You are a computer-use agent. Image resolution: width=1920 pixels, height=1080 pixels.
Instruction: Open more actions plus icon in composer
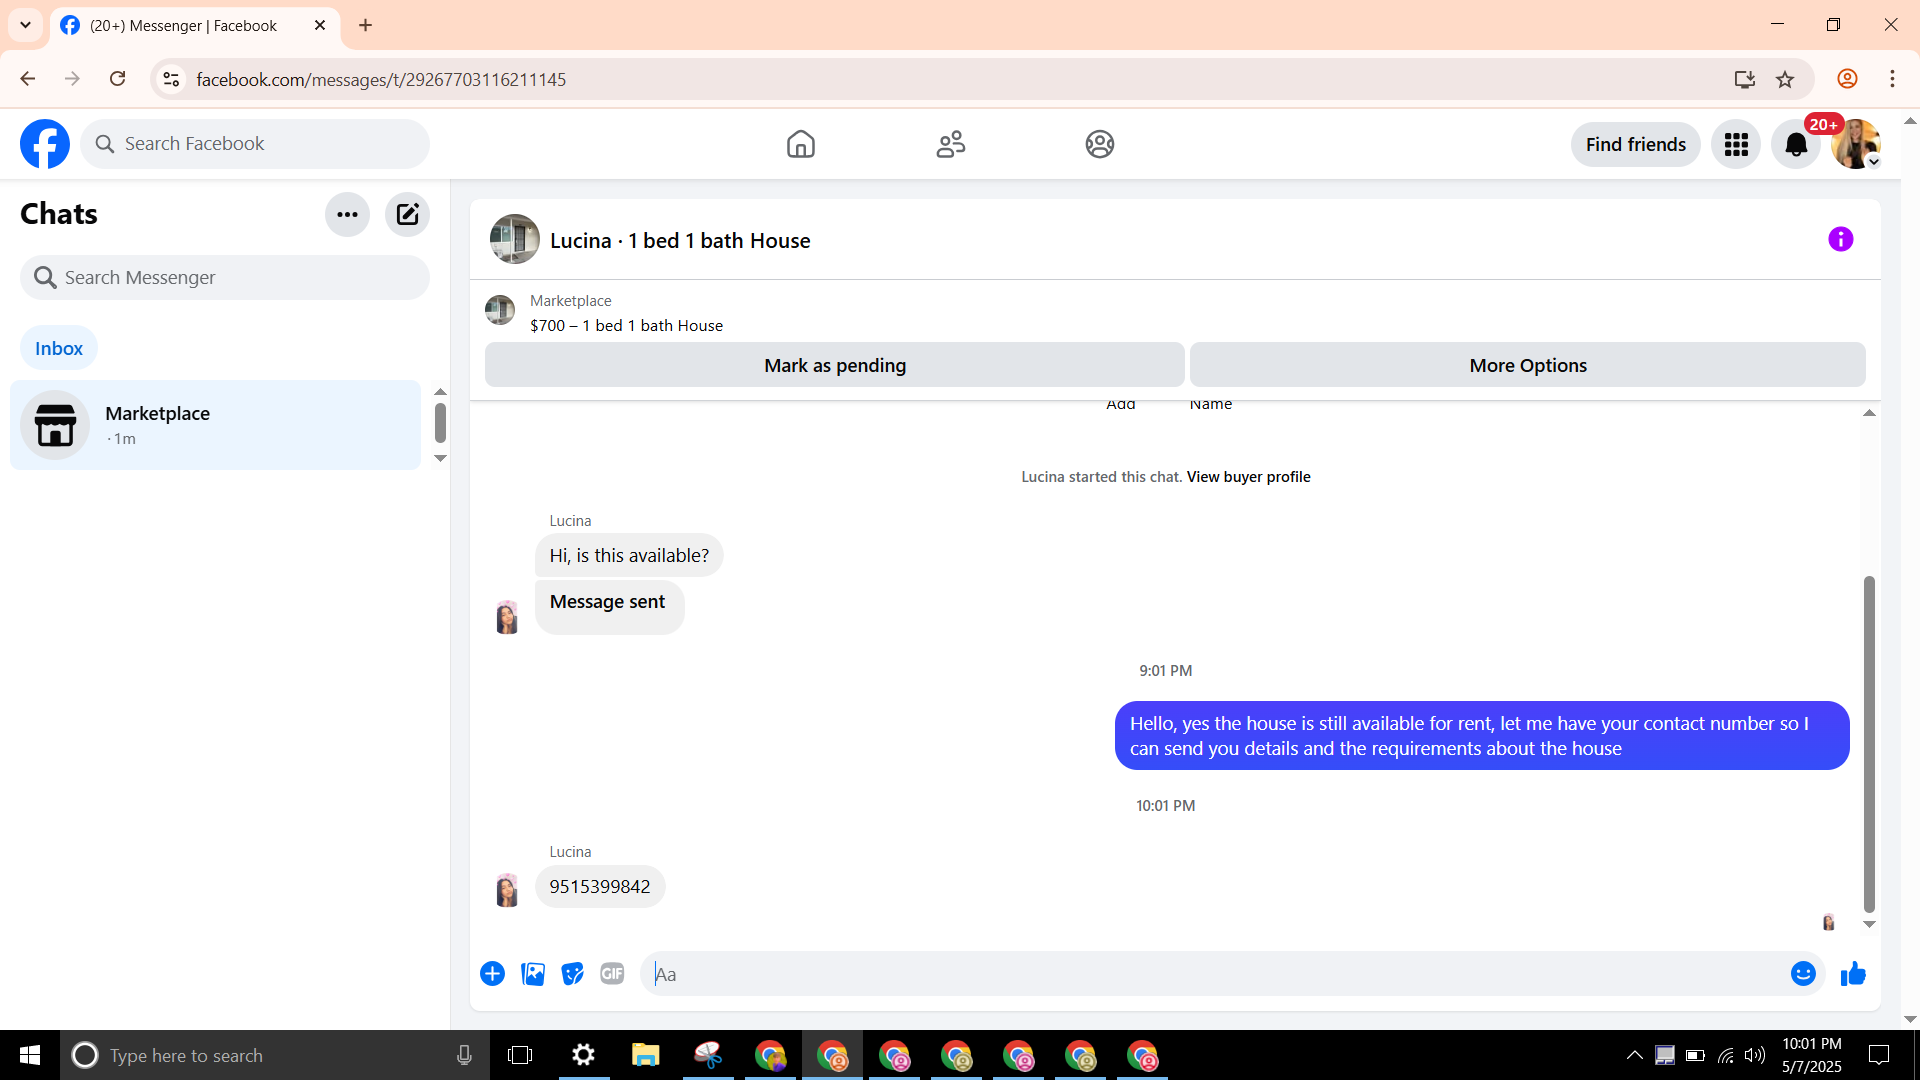tap(492, 974)
